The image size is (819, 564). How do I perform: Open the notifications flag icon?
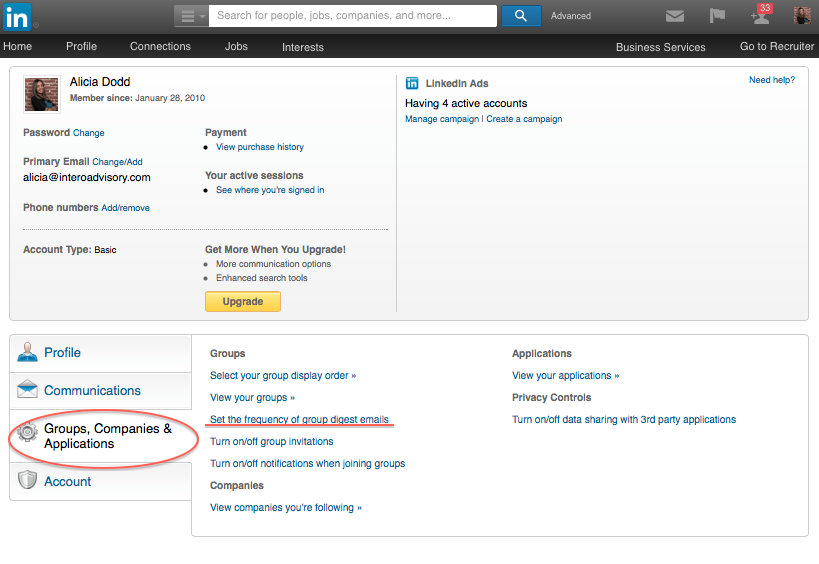717,16
